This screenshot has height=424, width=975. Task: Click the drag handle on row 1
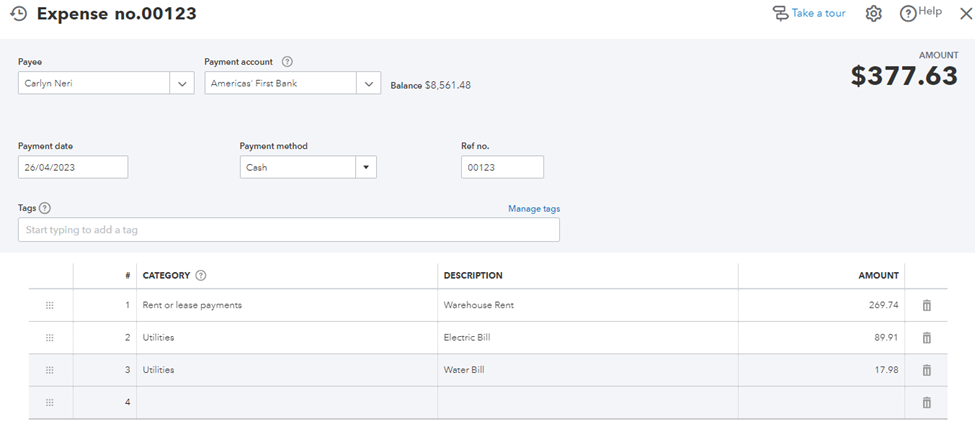[x=50, y=305]
